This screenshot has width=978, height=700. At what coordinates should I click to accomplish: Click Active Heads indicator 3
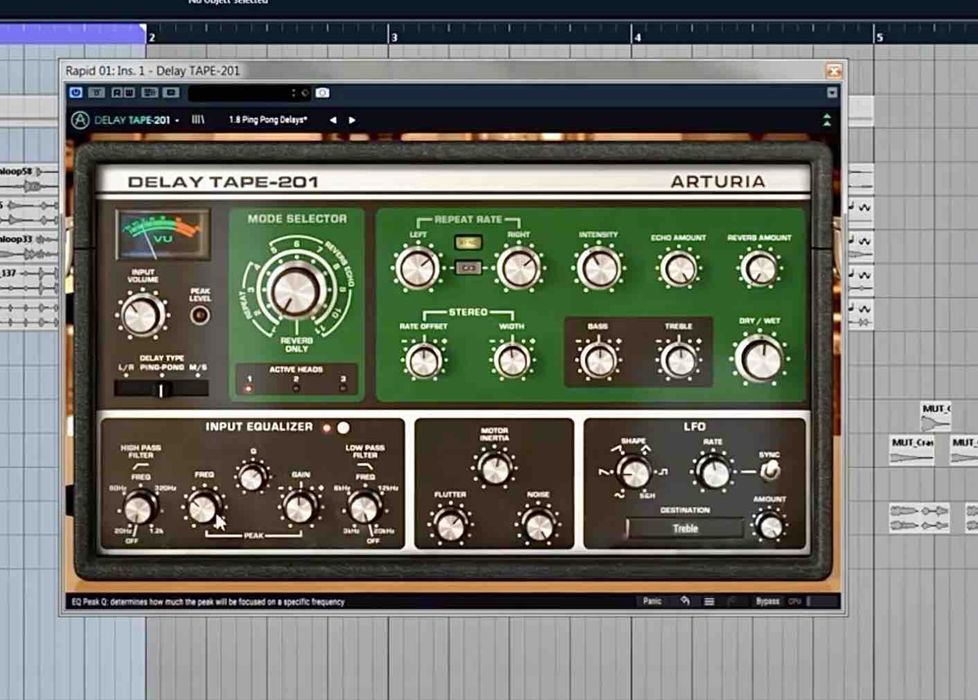343,388
